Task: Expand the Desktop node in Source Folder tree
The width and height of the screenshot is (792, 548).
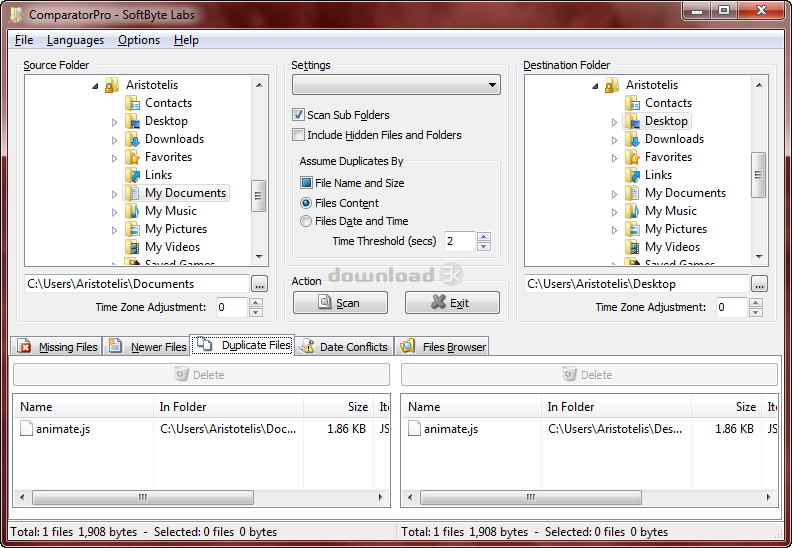Action: coord(114,122)
